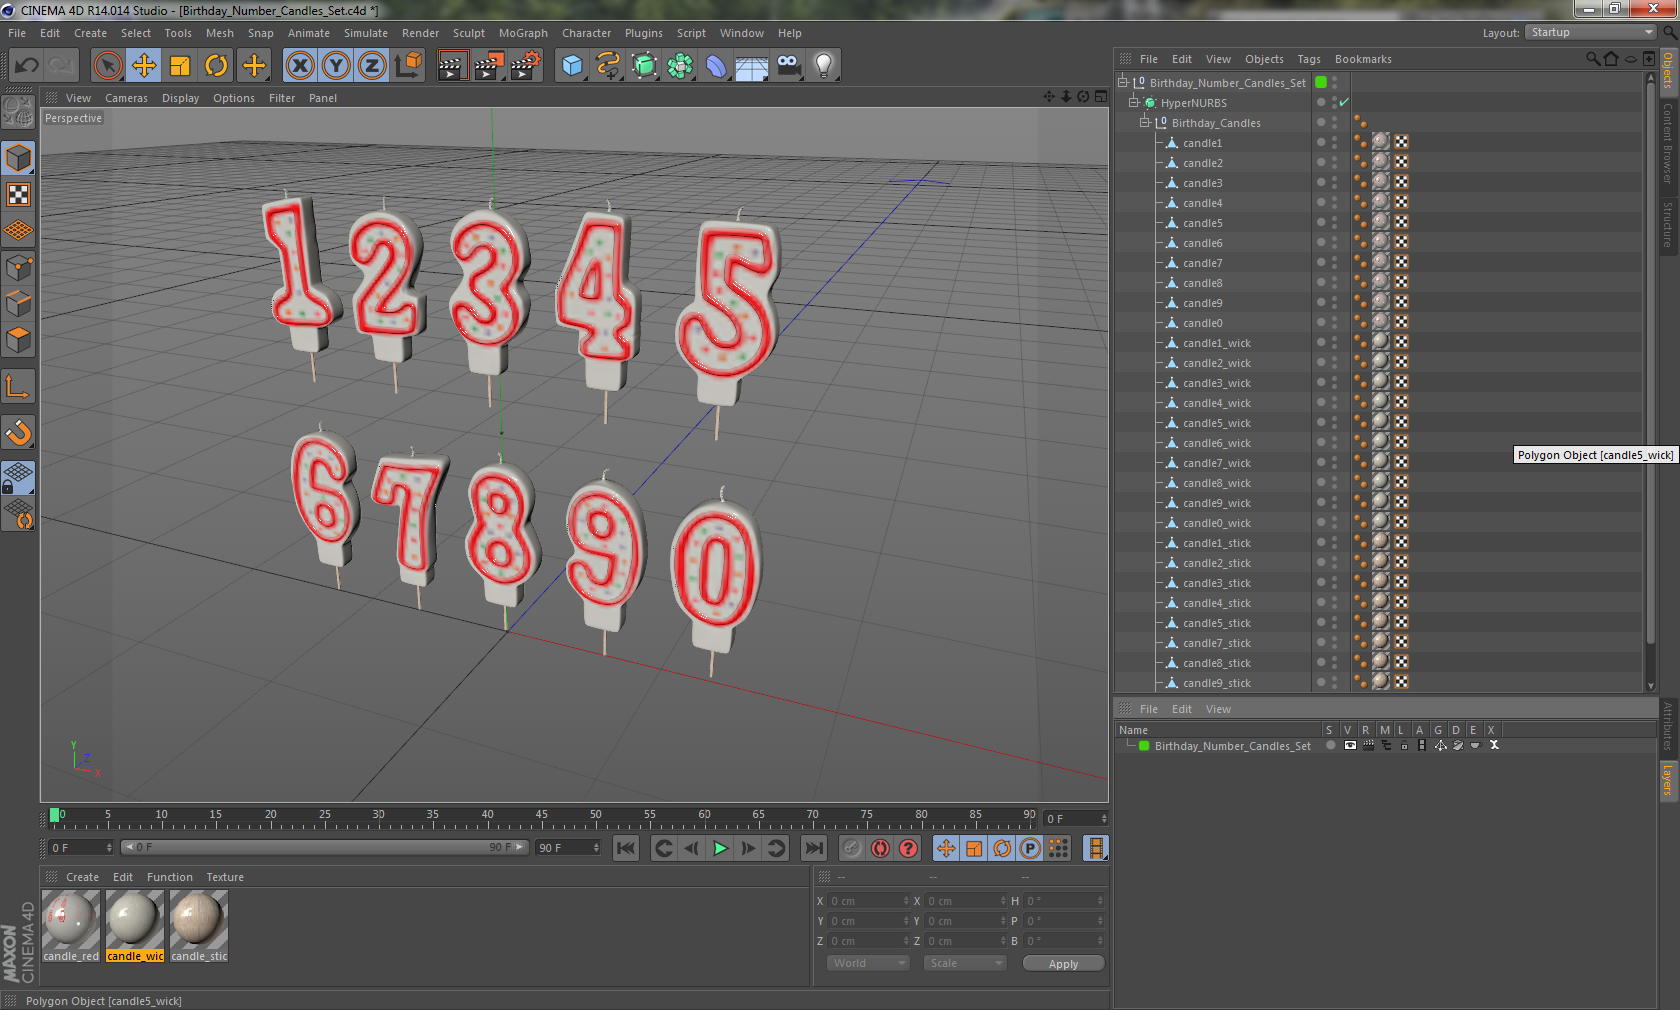
Task: Toggle solo for the Birthday_Number_Candles_Set layer
Action: [1331, 745]
